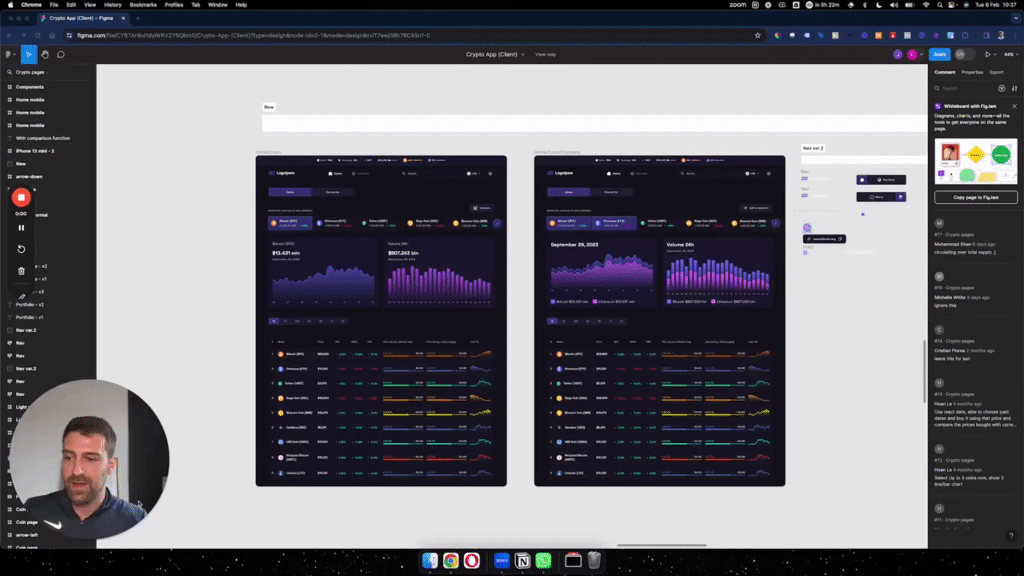Delete the recording via the trash icon
The width and height of the screenshot is (1024, 576).
pos(21,270)
